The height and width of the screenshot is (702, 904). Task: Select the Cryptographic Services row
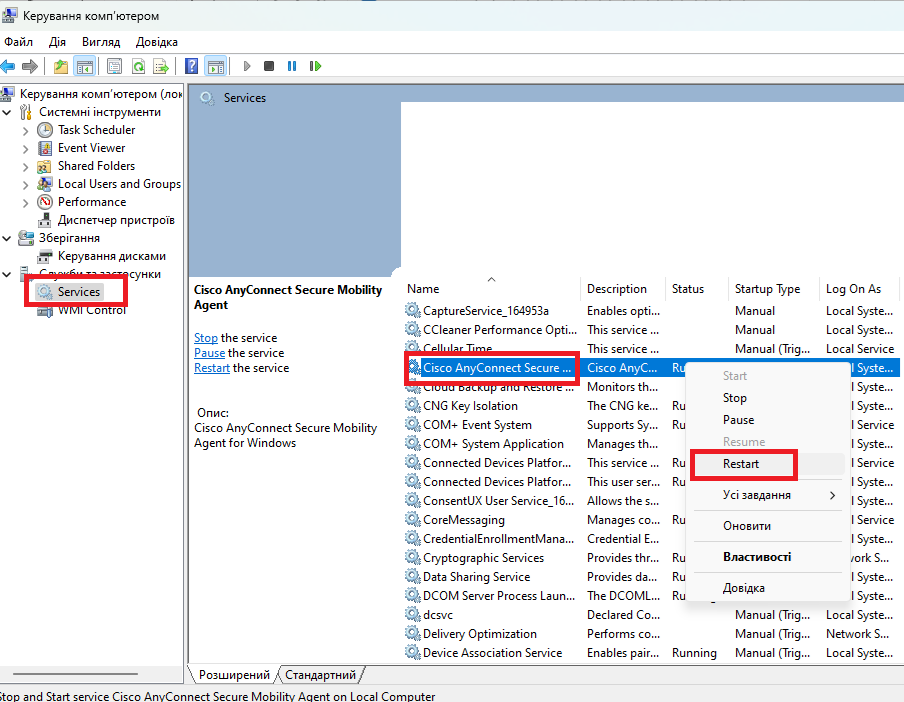pyautogui.click(x=483, y=558)
